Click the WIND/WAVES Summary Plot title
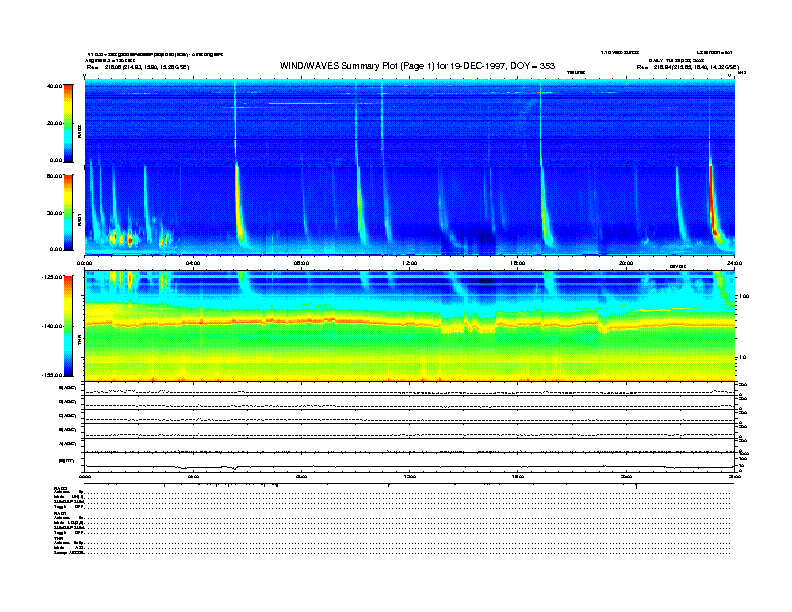The height and width of the screenshot is (612, 792). 417,66
